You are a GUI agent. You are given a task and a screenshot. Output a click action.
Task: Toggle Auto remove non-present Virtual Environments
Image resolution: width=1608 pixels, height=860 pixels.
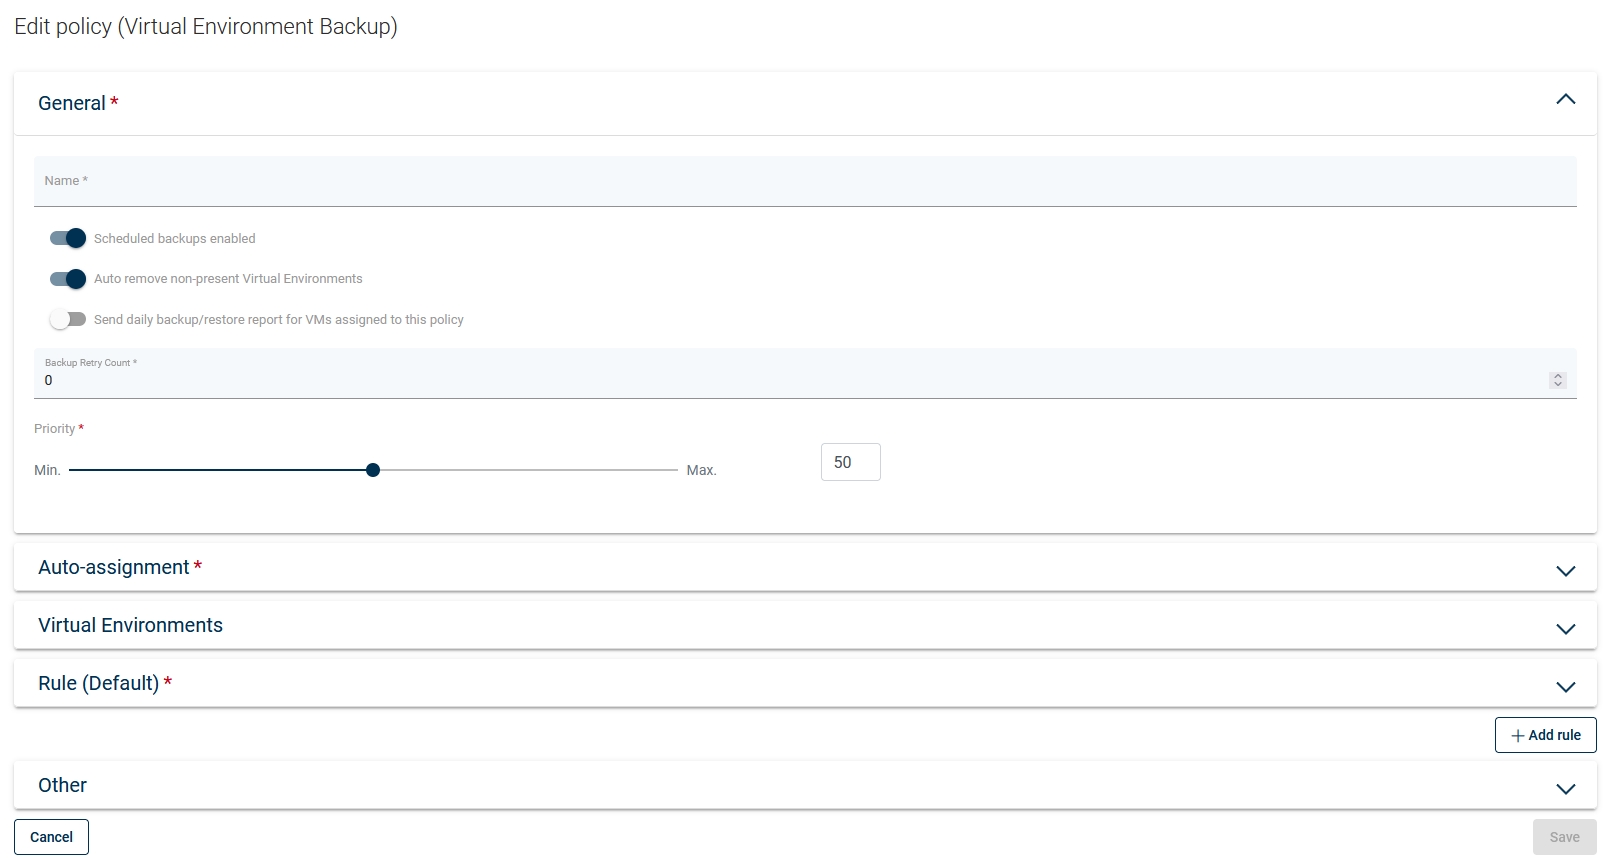68,279
